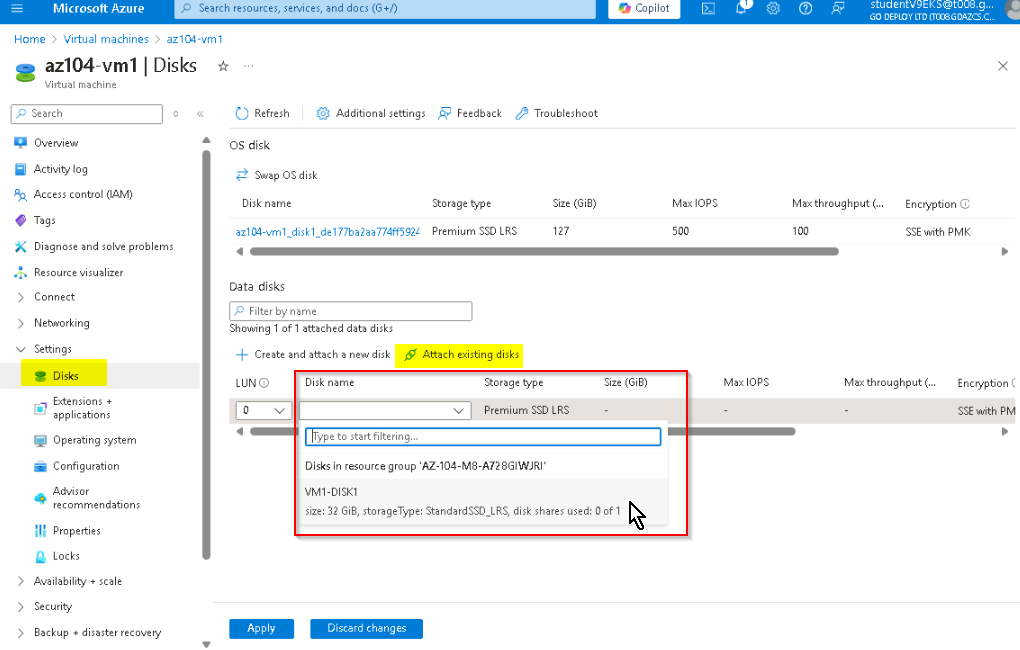Open portal settings gear
The width and height of the screenshot is (1020, 650).
click(x=773, y=8)
